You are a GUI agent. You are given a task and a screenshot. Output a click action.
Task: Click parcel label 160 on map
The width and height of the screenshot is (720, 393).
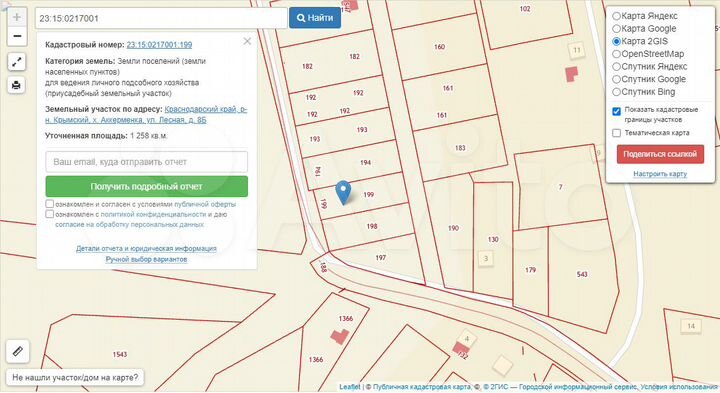click(x=439, y=47)
